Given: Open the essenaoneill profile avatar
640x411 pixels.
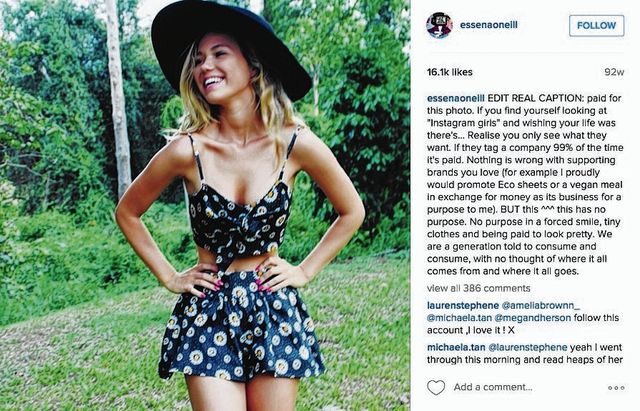Looking at the screenshot, I should 439,25.
